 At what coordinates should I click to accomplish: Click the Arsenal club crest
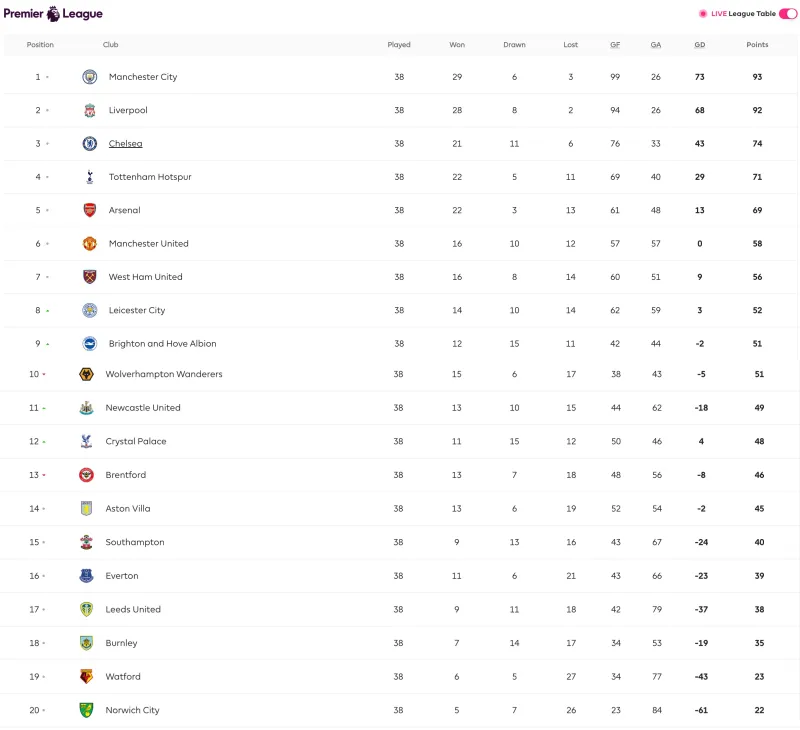90,210
